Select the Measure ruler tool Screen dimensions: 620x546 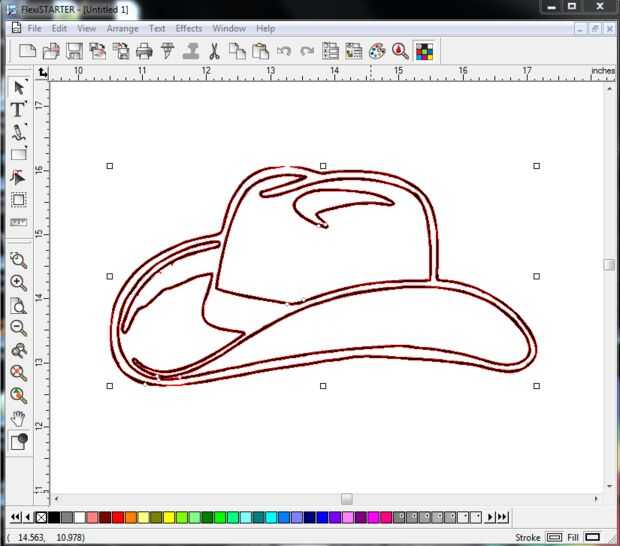[x=18, y=222]
